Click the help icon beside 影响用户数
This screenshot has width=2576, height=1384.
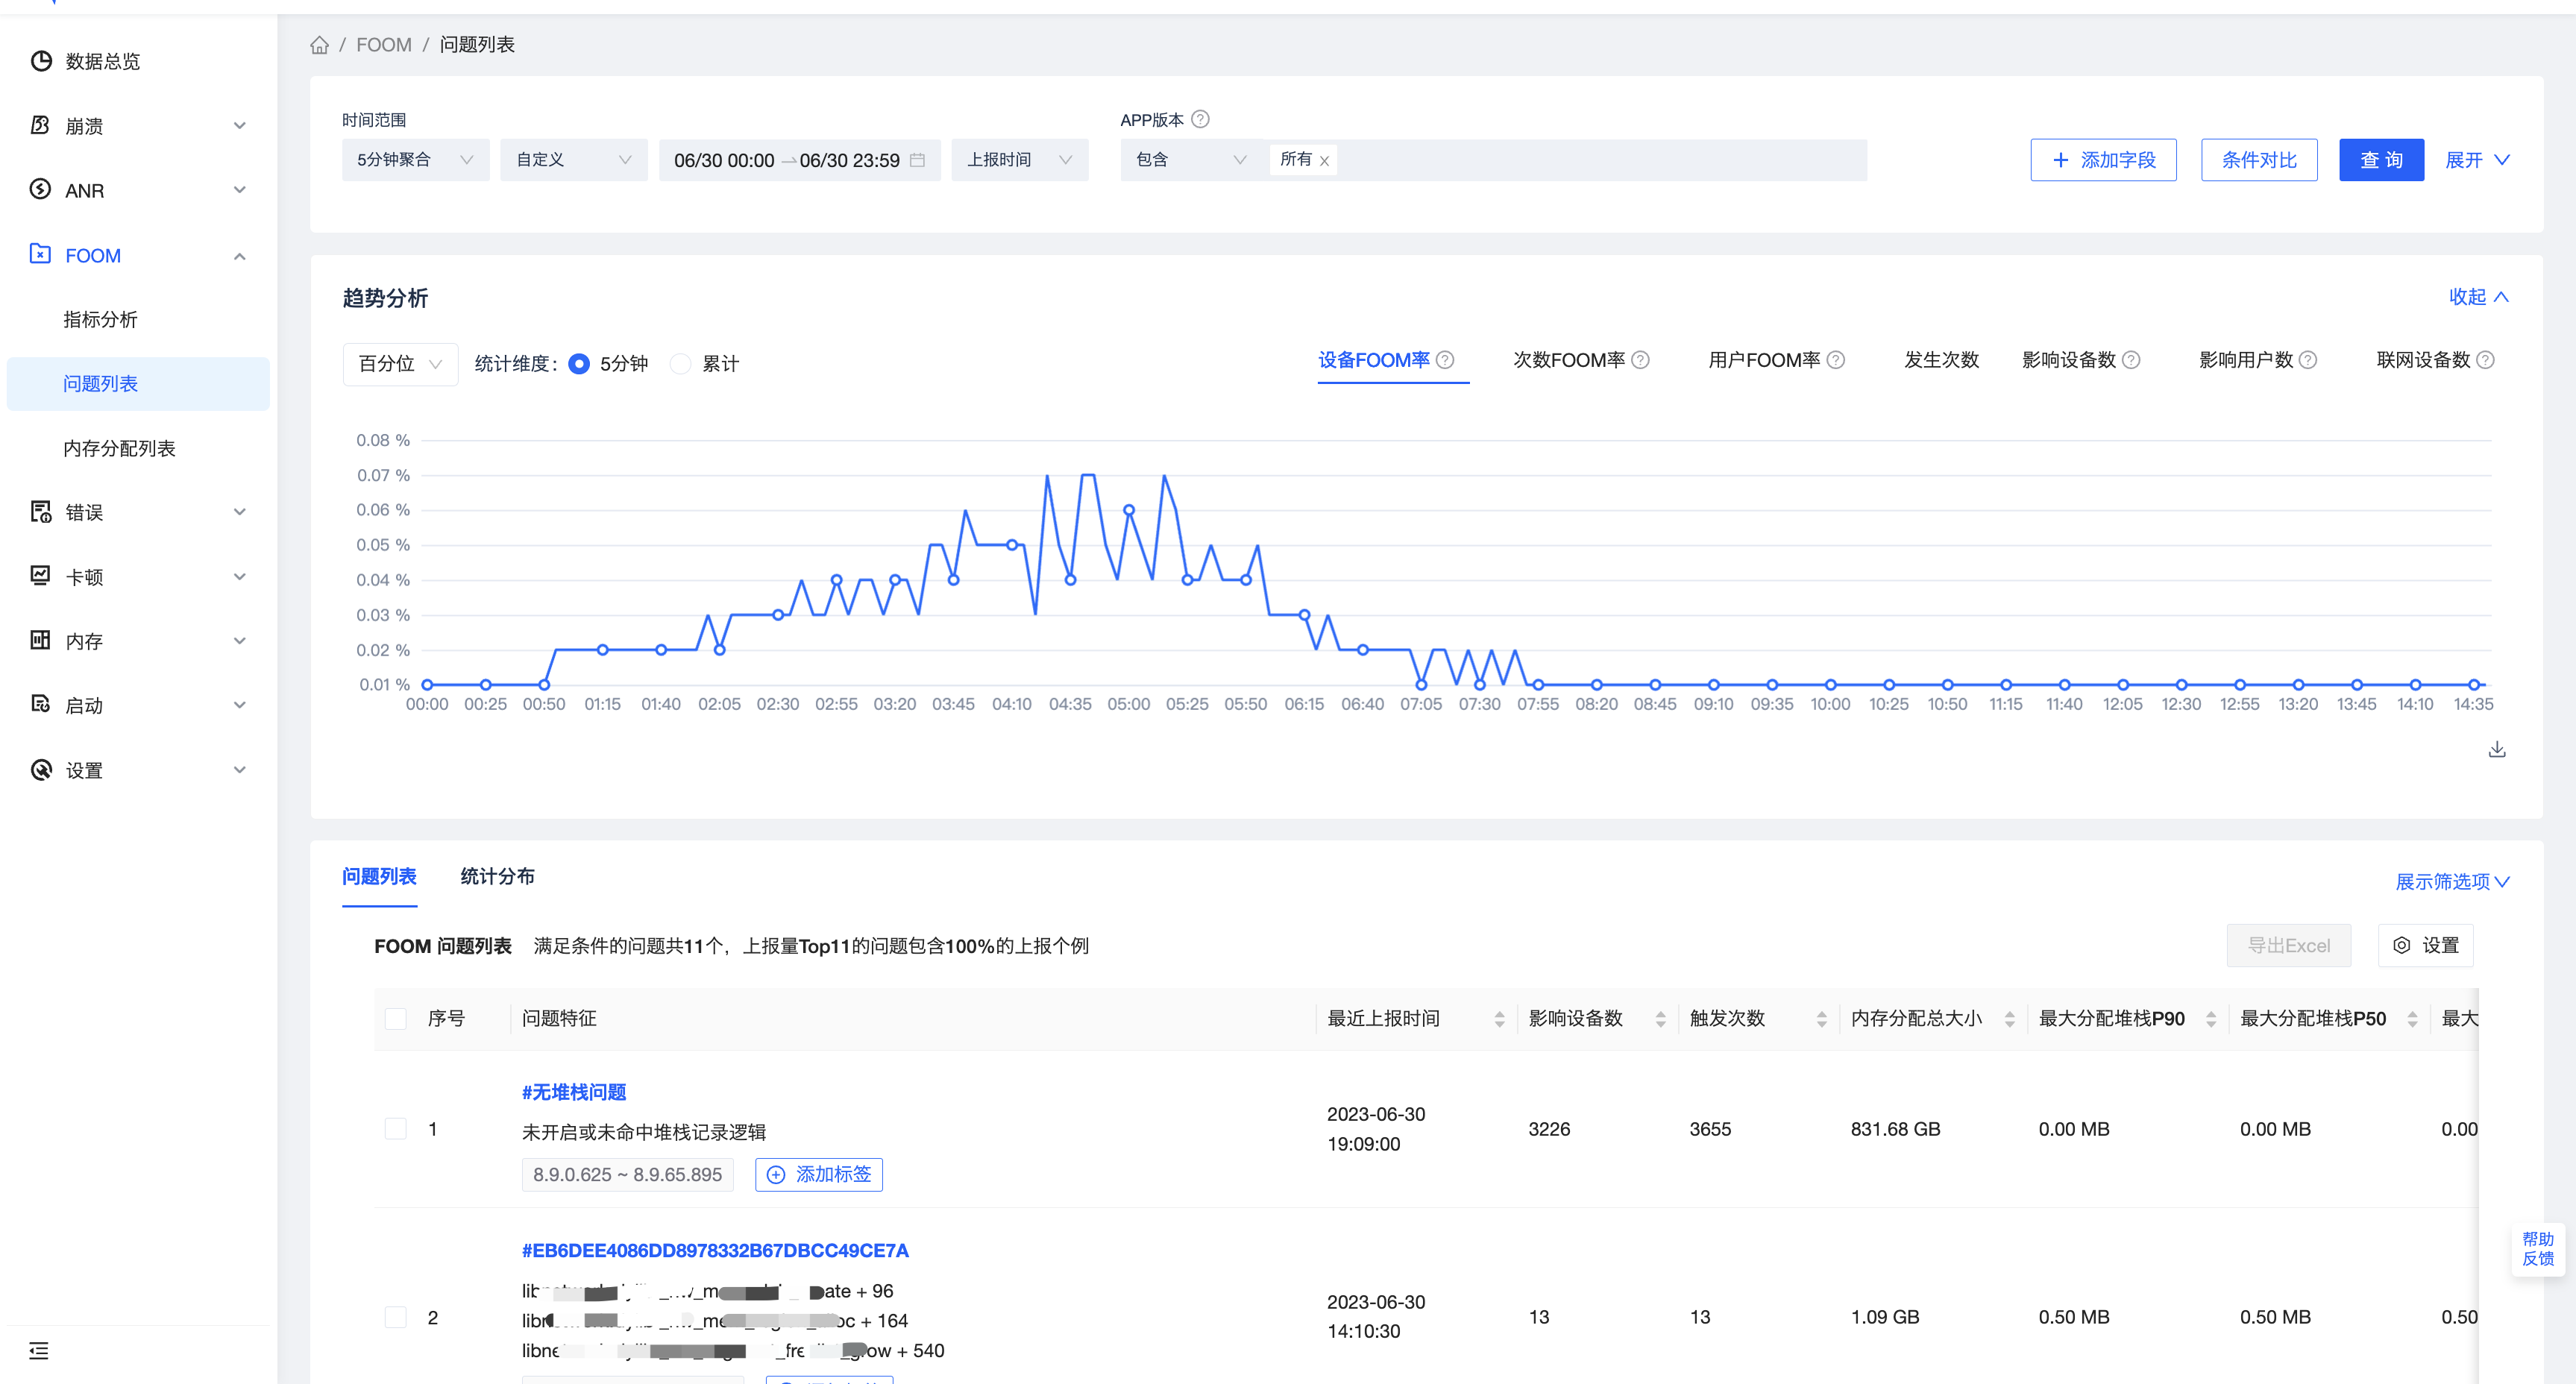2308,360
